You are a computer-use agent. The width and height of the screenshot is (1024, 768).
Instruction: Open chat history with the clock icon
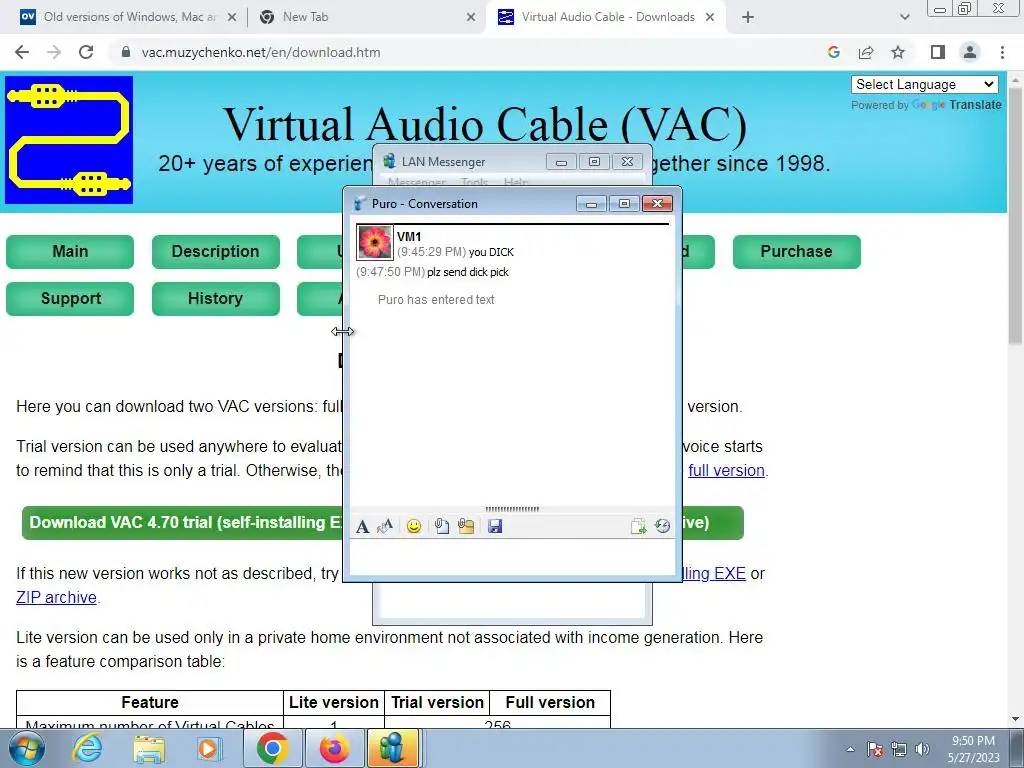(x=663, y=526)
